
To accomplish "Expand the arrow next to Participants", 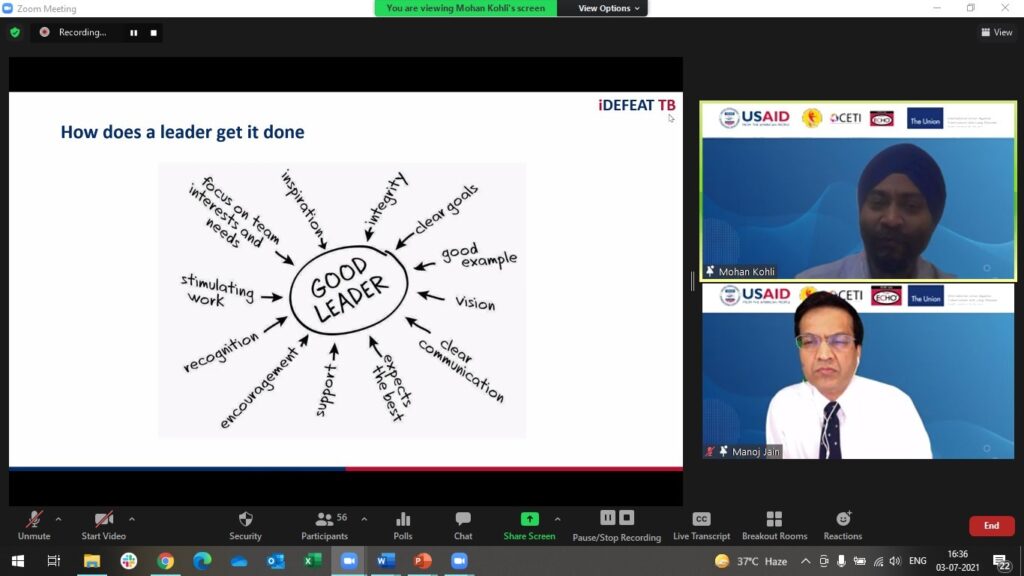I will [x=364, y=519].
